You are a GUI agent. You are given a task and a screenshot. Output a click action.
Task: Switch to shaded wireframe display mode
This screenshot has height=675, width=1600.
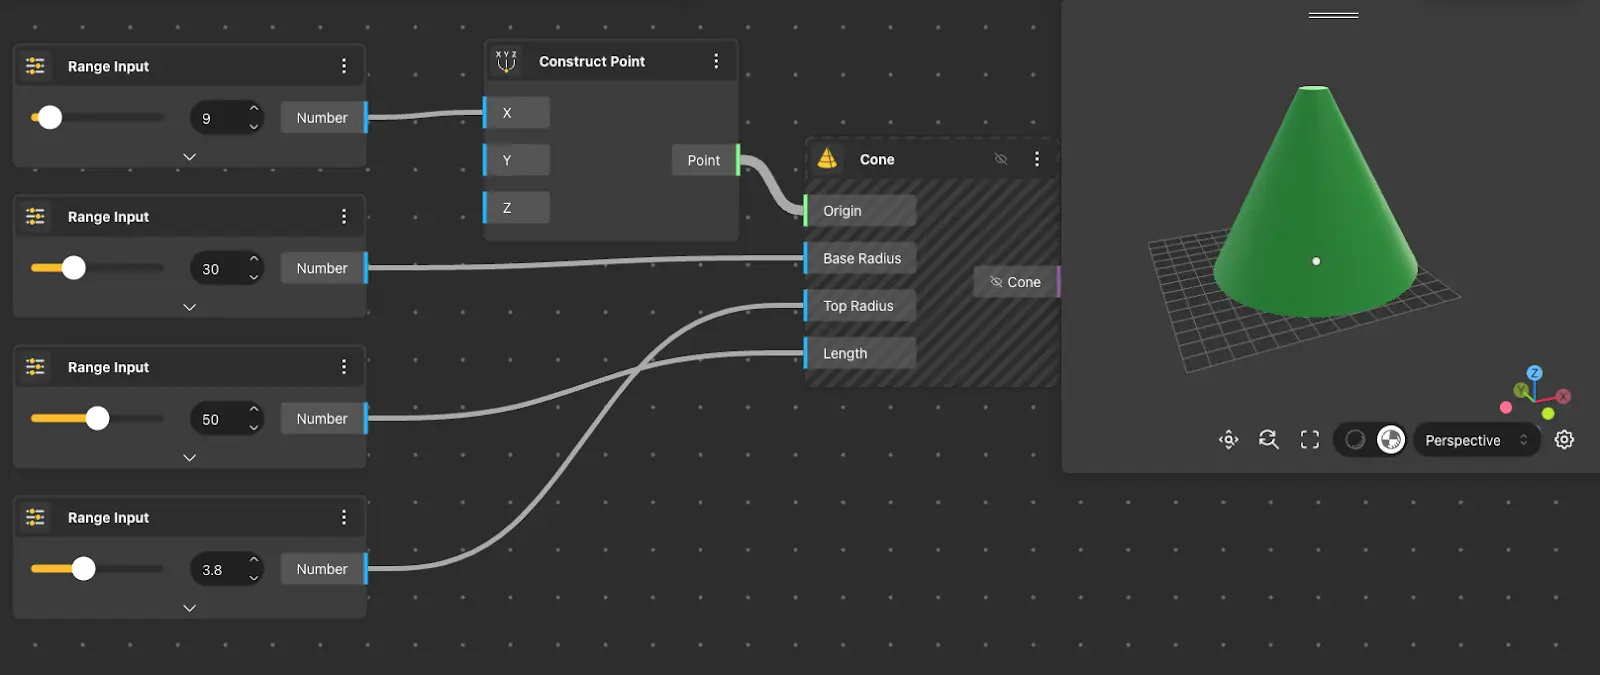click(x=1390, y=440)
